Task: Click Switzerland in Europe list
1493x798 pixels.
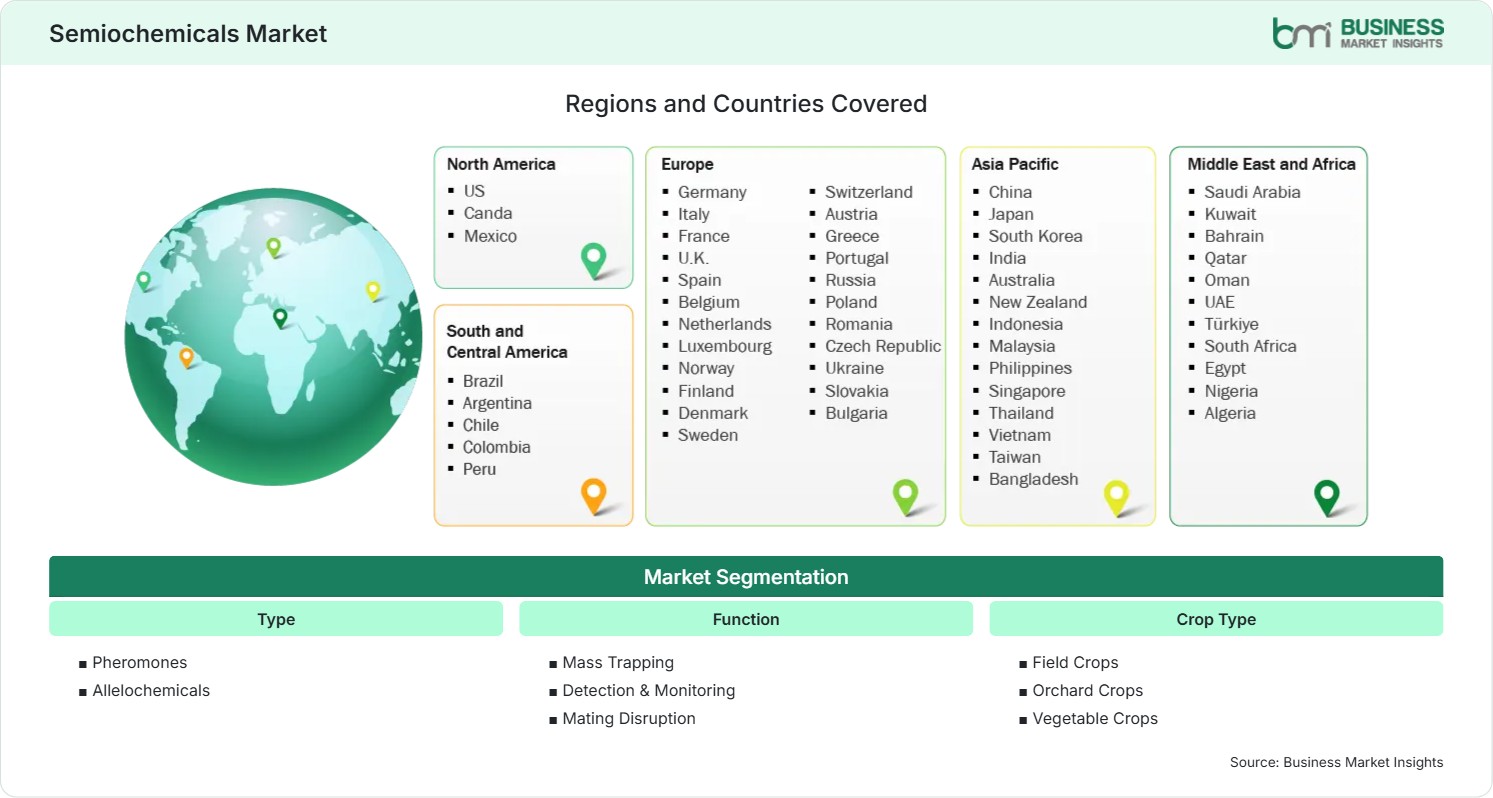Action: [869, 192]
